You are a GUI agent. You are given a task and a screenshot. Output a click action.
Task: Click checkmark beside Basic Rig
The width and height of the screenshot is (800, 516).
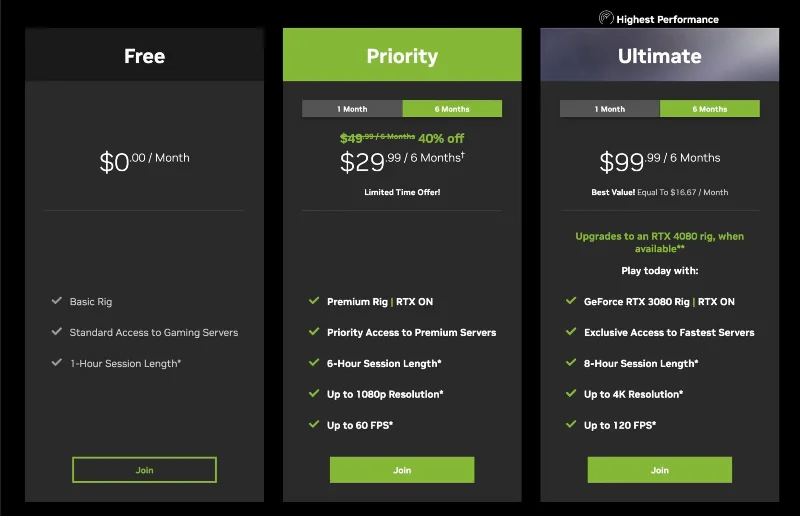click(x=57, y=301)
